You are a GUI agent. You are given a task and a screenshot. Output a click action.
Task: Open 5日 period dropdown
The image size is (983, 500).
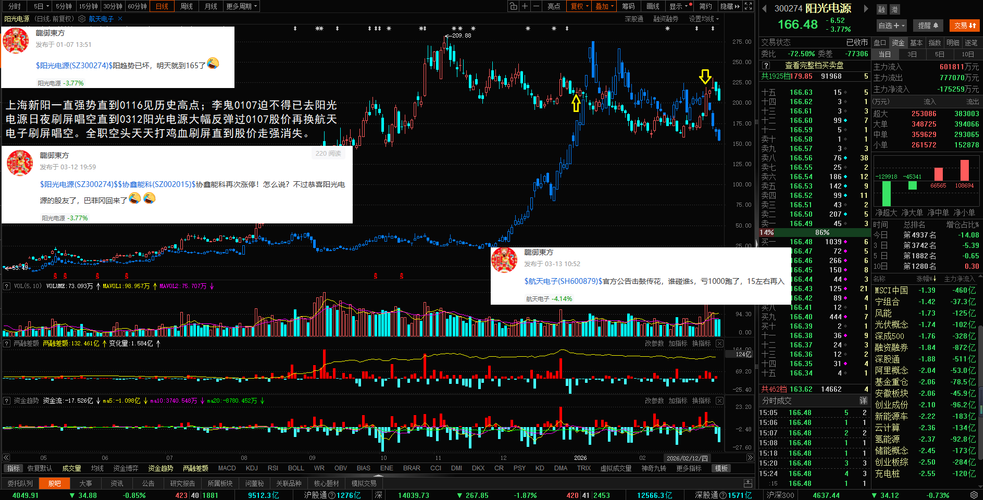click(41, 6)
